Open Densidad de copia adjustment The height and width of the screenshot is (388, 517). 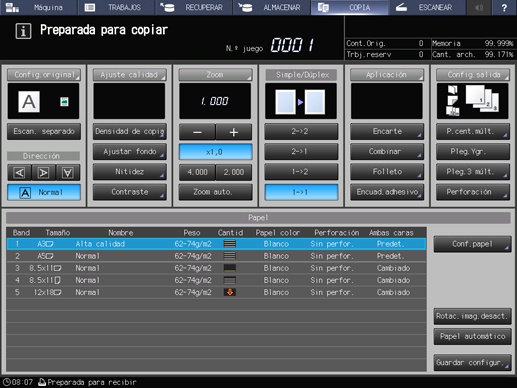pos(129,131)
